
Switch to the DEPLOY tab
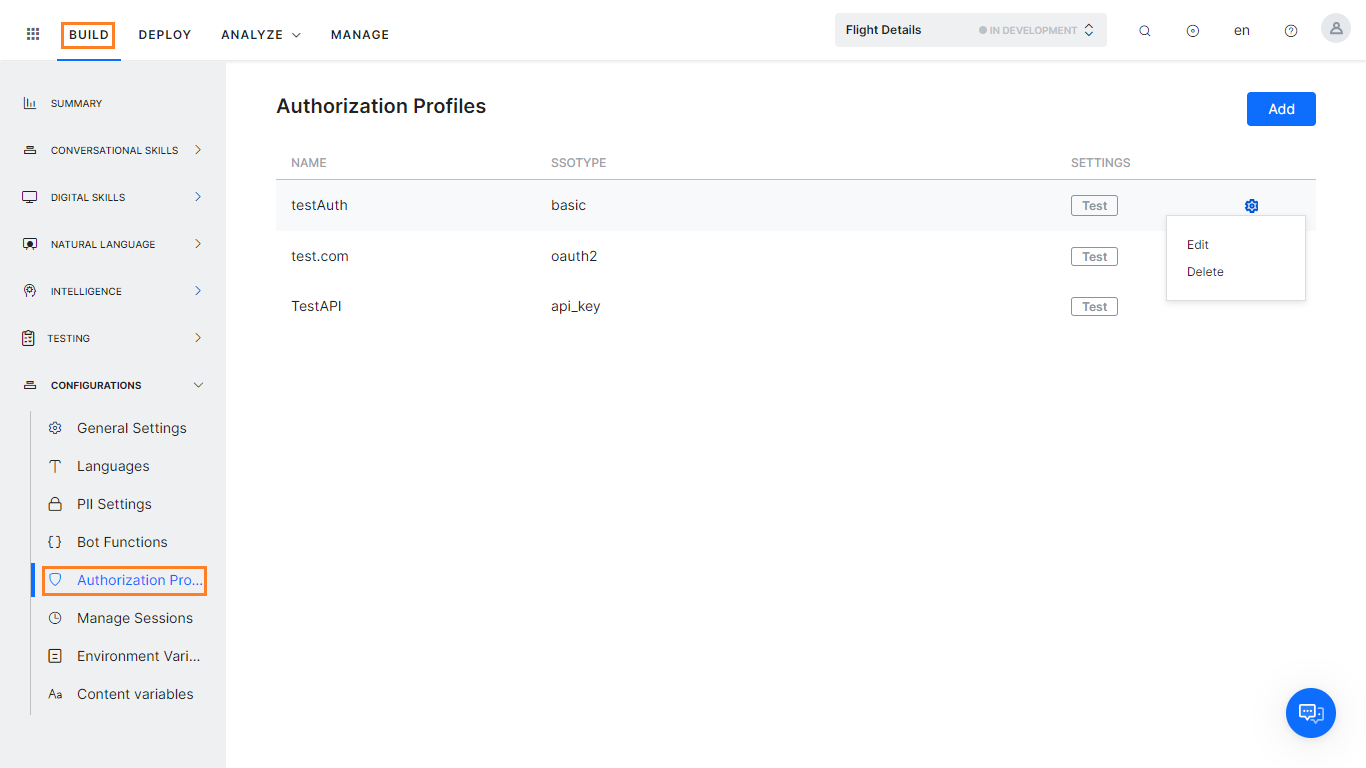click(x=164, y=34)
